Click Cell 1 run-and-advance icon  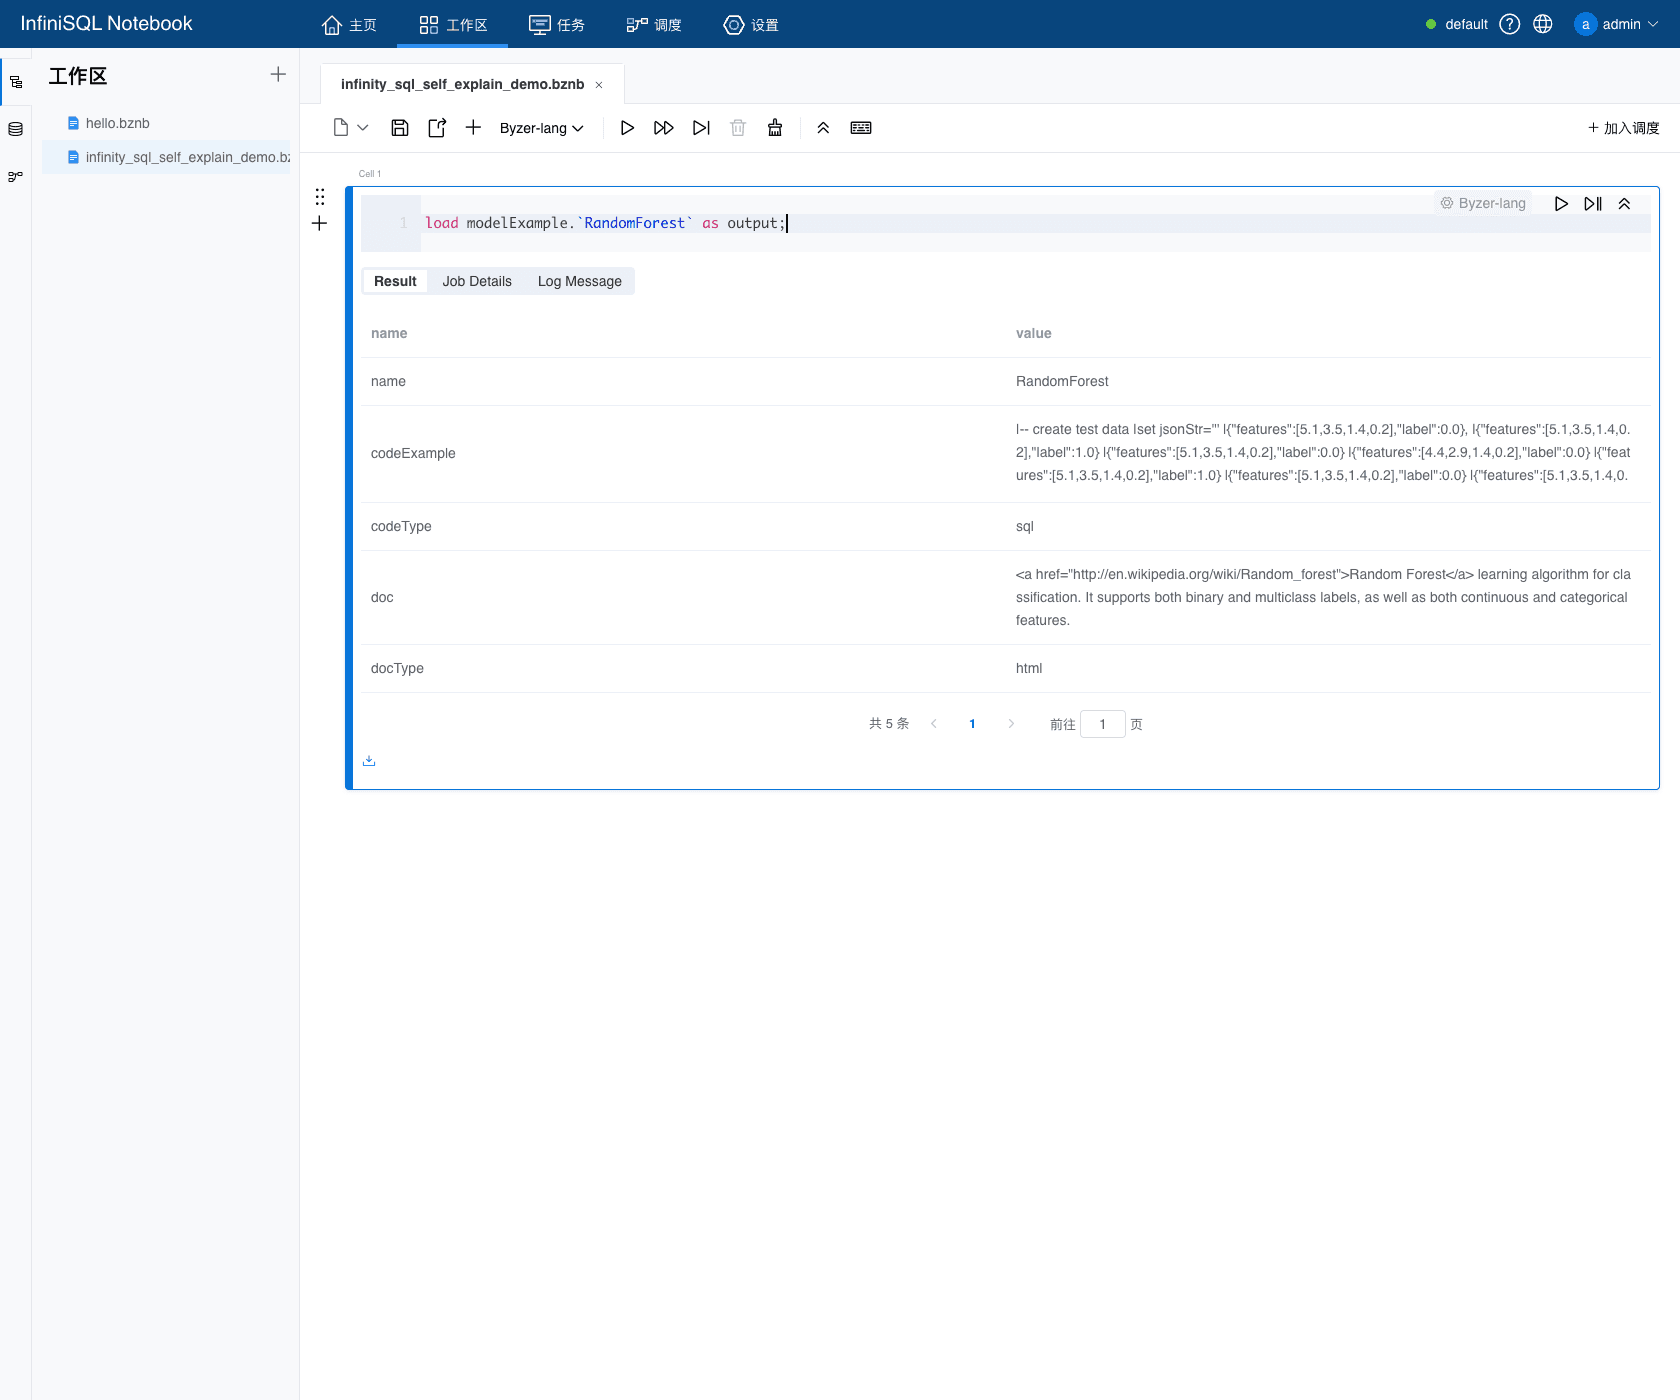(x=1593, y=203)
